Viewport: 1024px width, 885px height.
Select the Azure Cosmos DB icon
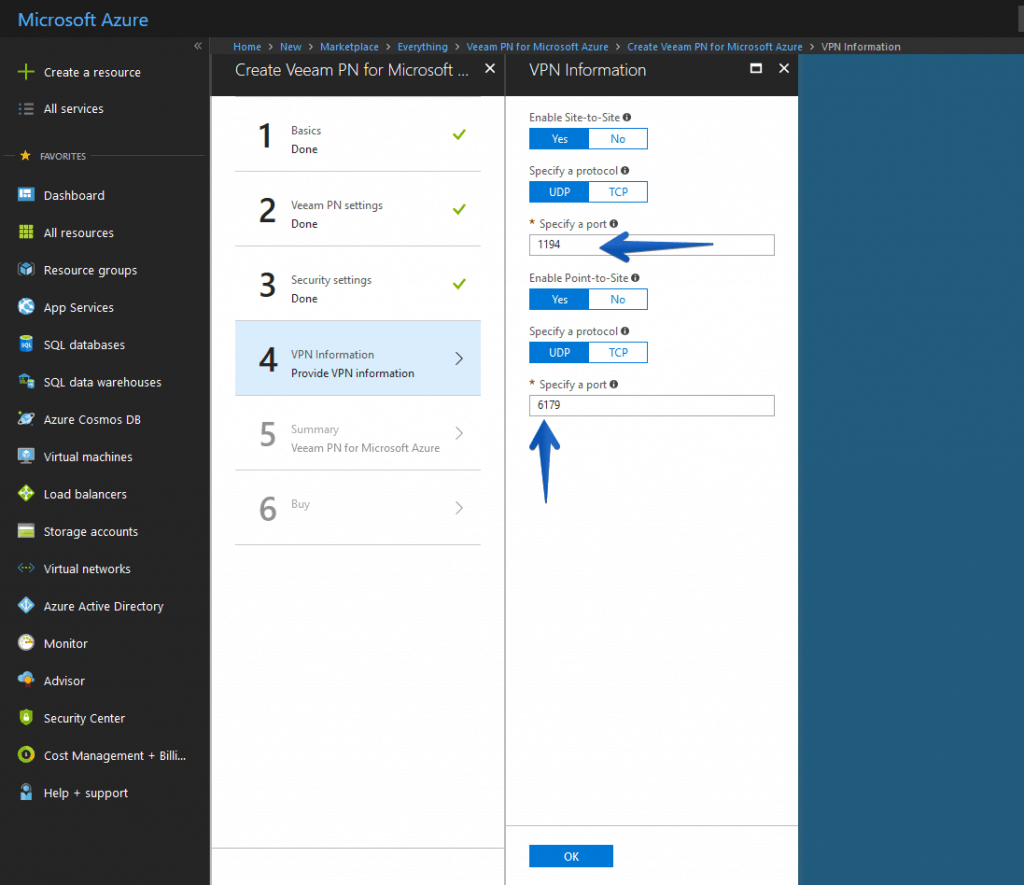click(26, 419)
